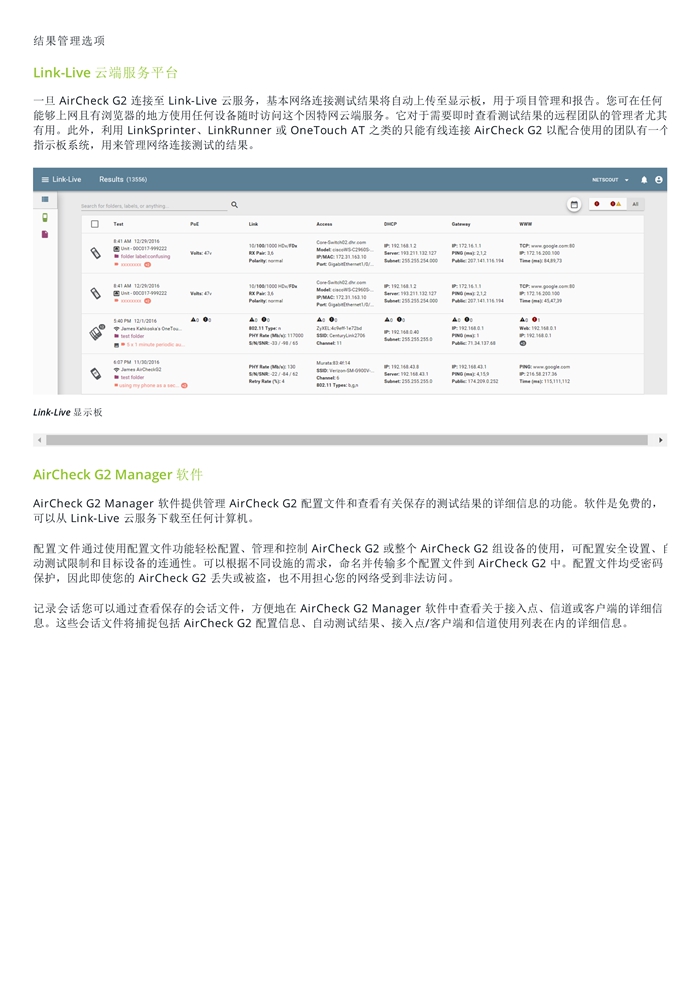Screen dimensions: 700x991
Task: Click tester icon in 'folder label:confusing' row
Action: point(95,253)
